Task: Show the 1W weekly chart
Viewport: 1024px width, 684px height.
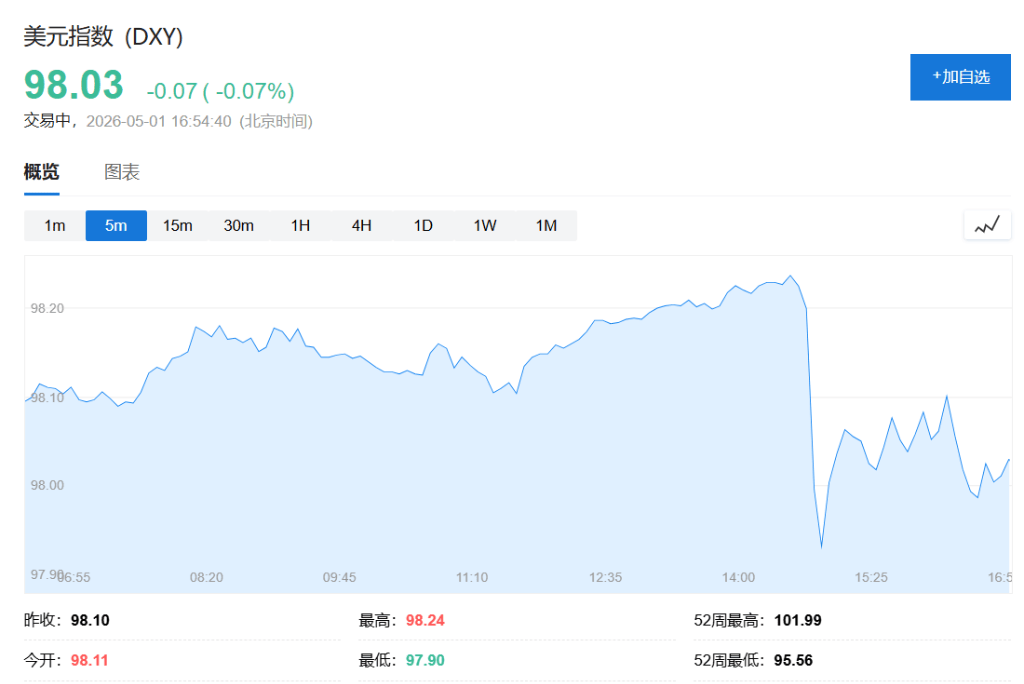Action: pyautogui.click(x=485, y=225)
